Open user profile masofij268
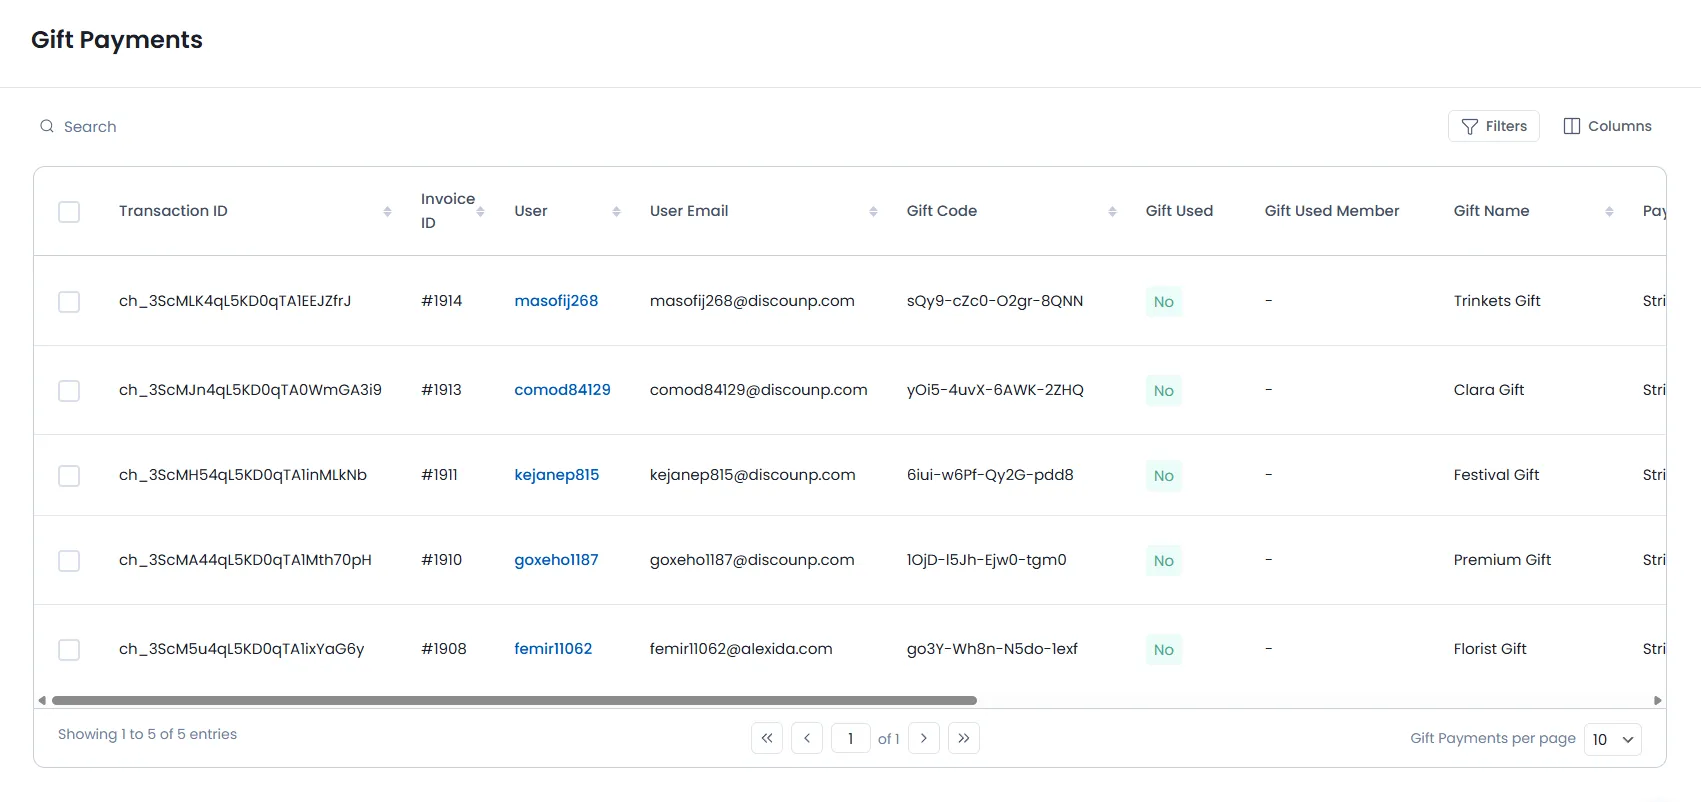Viewport: 1701px width, 802px height. [556, 301]
